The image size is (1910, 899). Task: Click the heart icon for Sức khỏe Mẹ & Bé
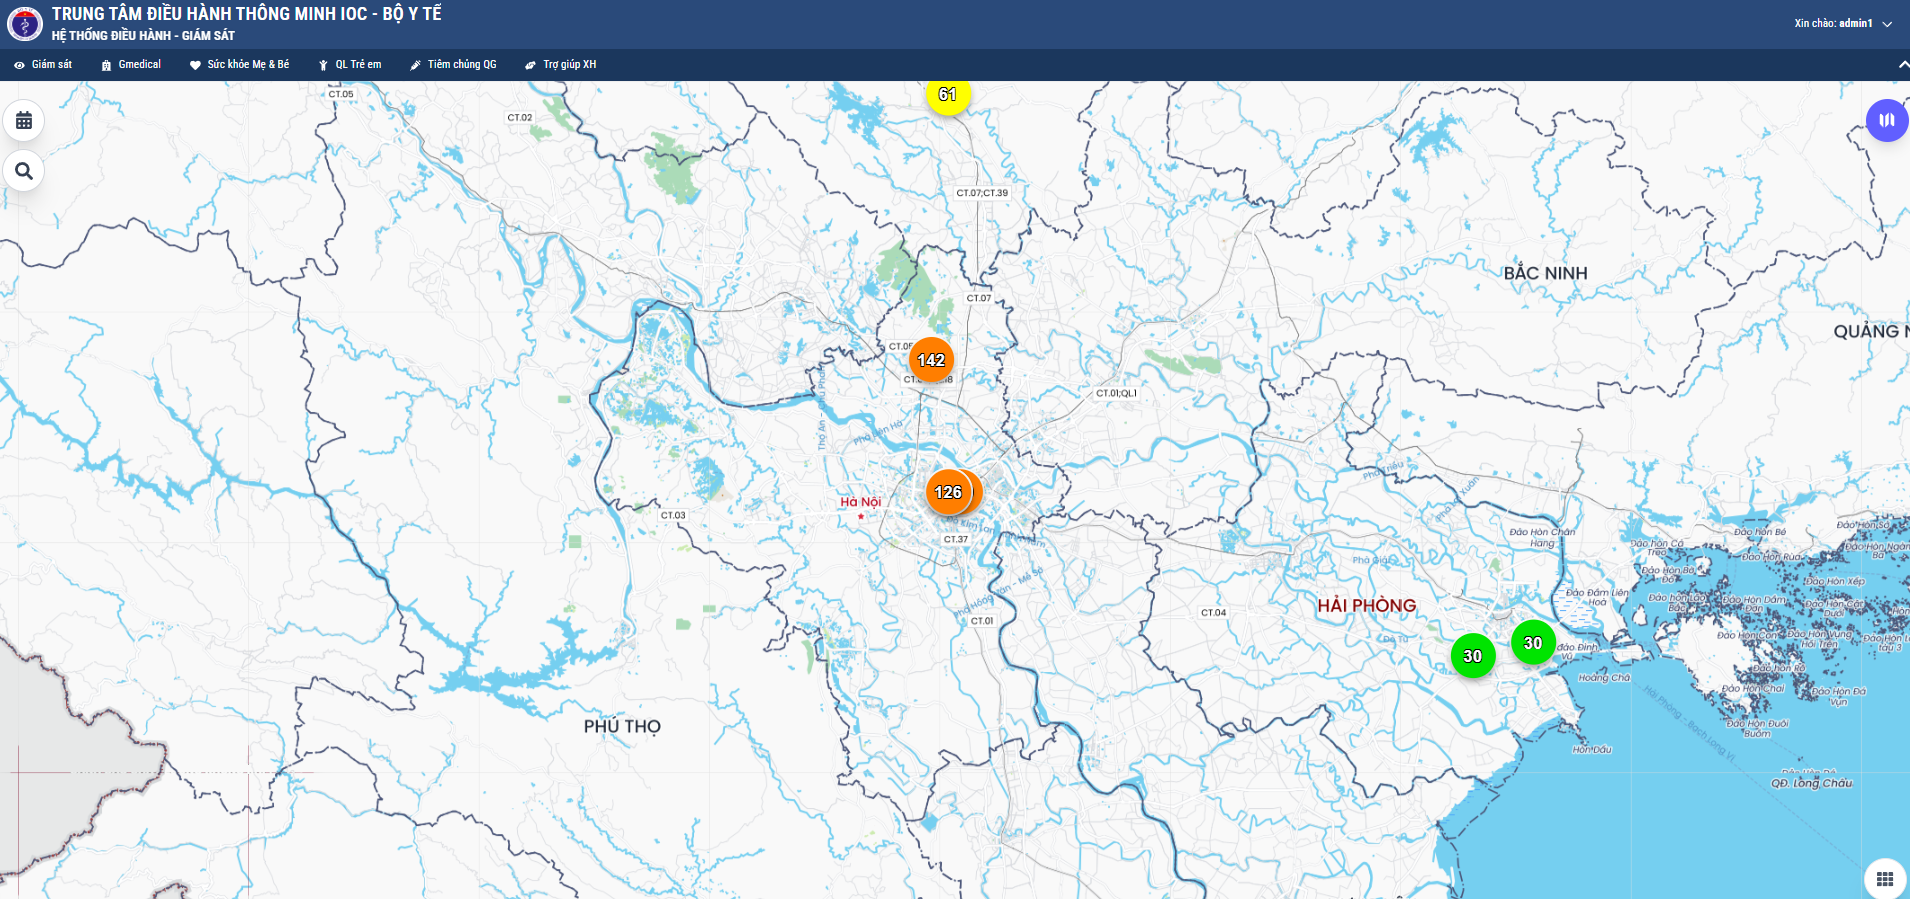[195, 65]
